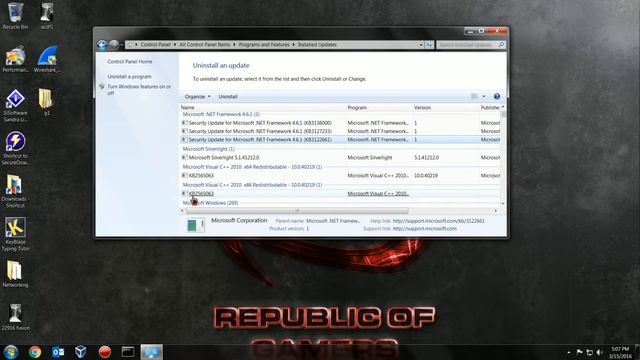The image size is (640, 360).
Task: Select Security Update KB3136000 row
Action: 341,123
